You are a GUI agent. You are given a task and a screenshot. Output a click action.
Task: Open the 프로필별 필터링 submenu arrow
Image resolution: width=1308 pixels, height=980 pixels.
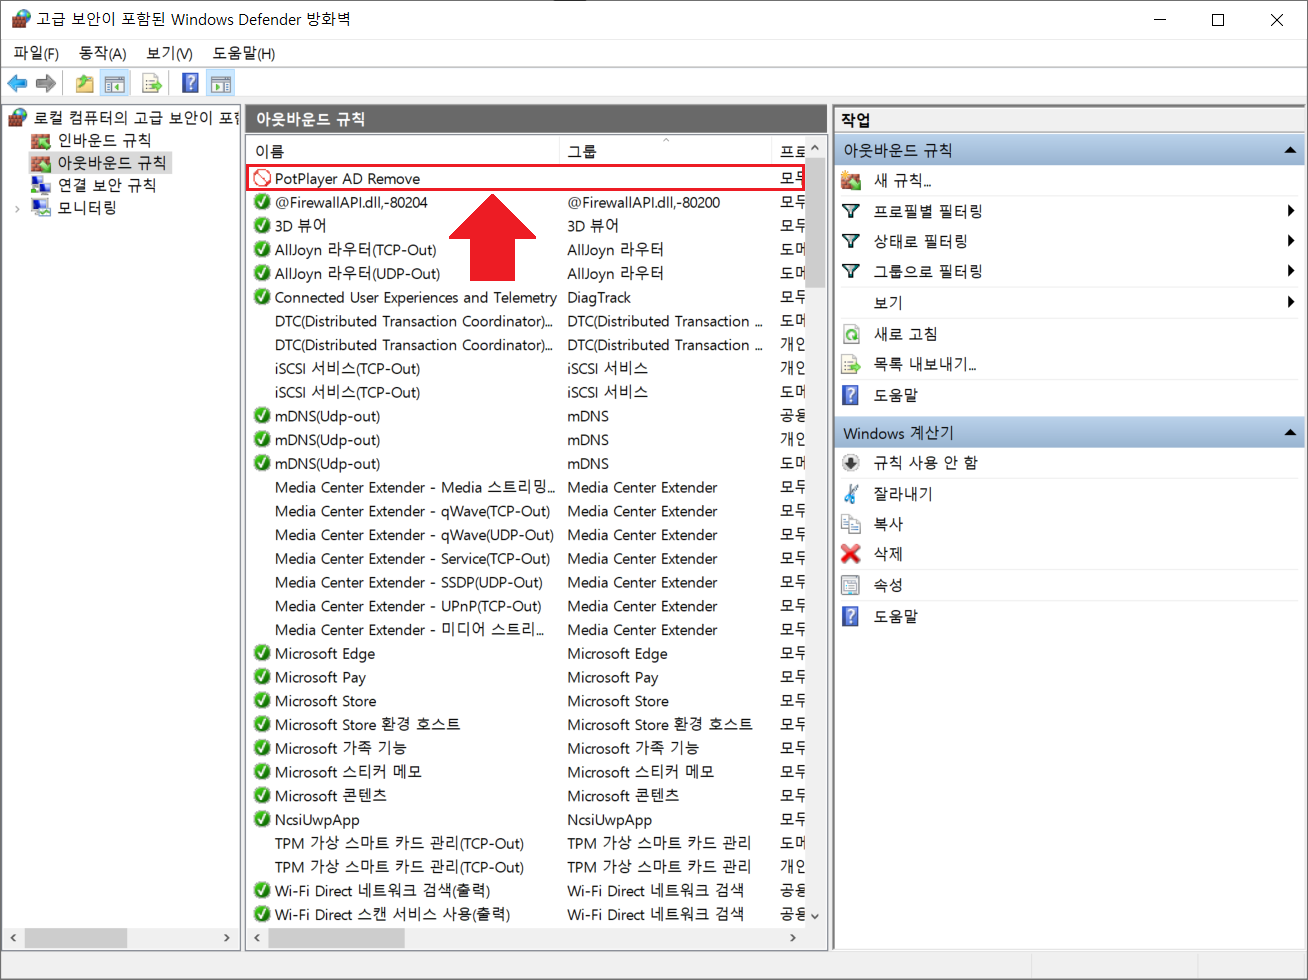coord(1292,211)
